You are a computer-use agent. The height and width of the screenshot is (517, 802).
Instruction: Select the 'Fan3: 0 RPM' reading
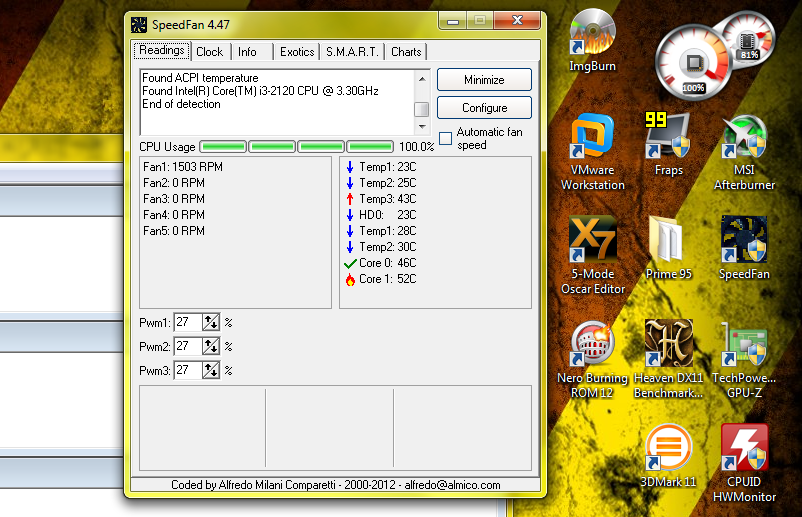(x=174, y=199)
